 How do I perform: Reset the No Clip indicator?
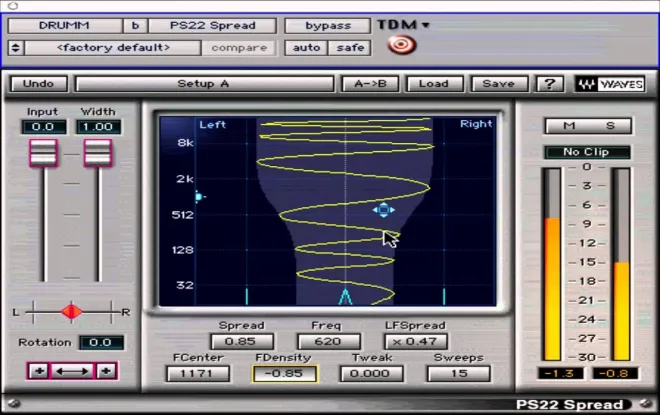587,152
